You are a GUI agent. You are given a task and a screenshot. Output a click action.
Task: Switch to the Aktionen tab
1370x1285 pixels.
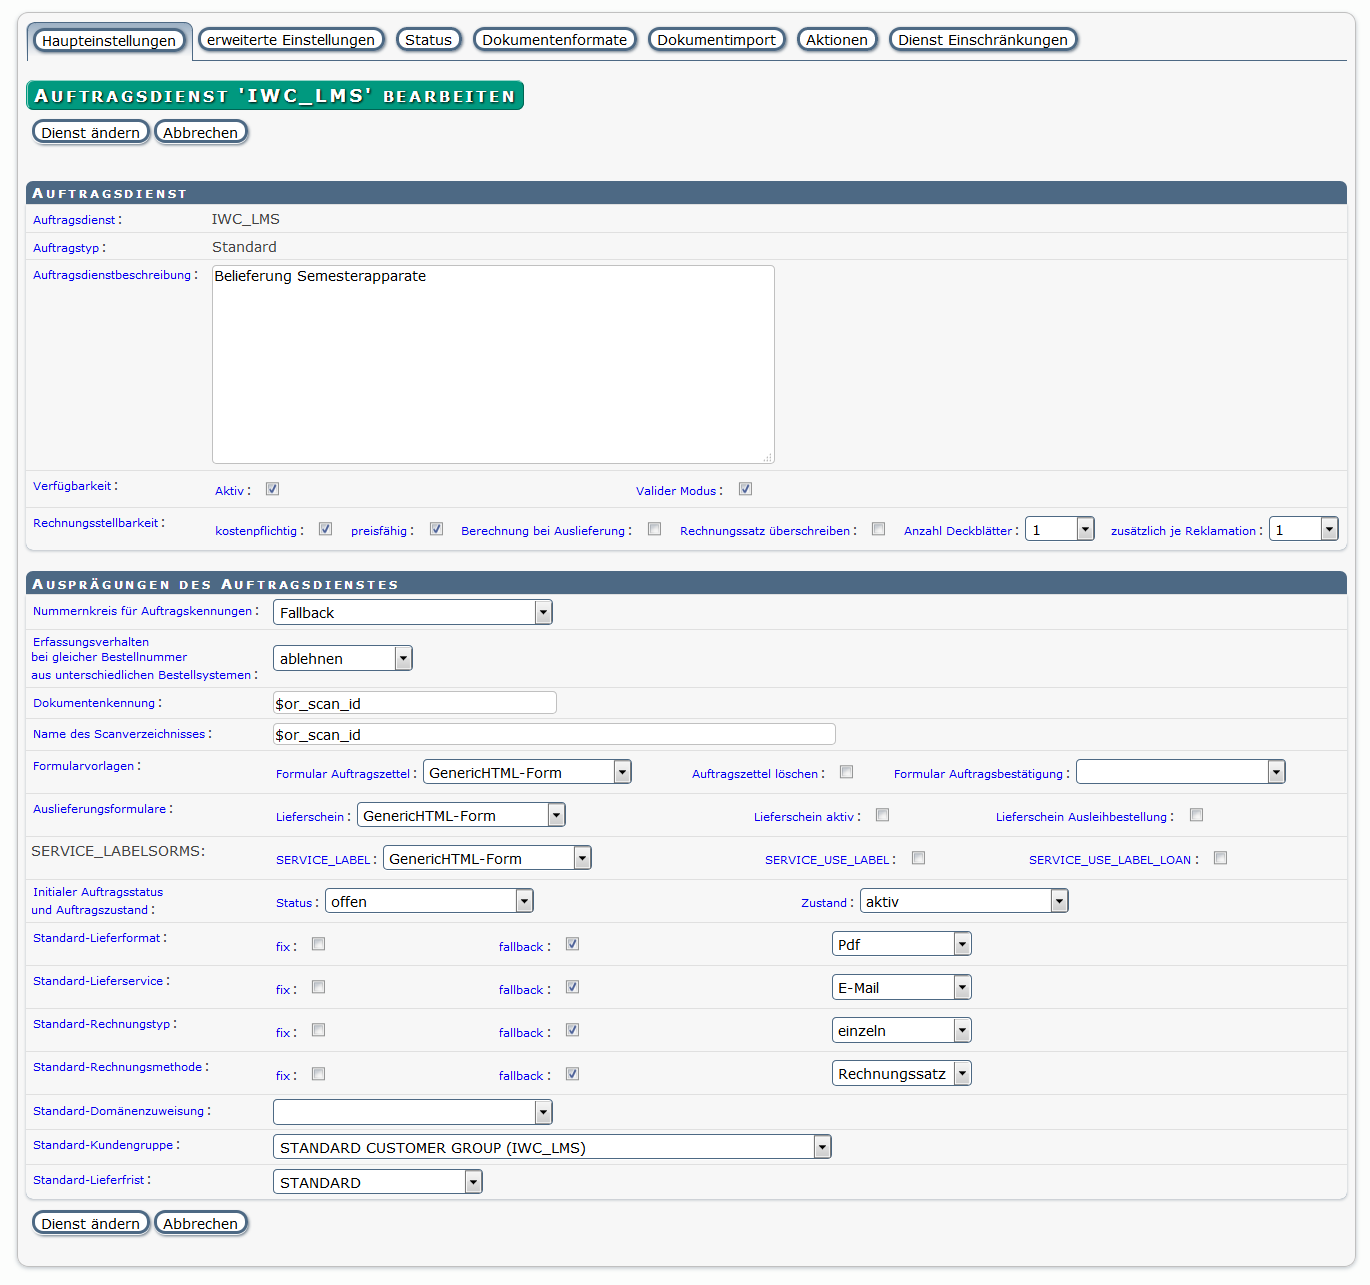(x=837, y=40)
